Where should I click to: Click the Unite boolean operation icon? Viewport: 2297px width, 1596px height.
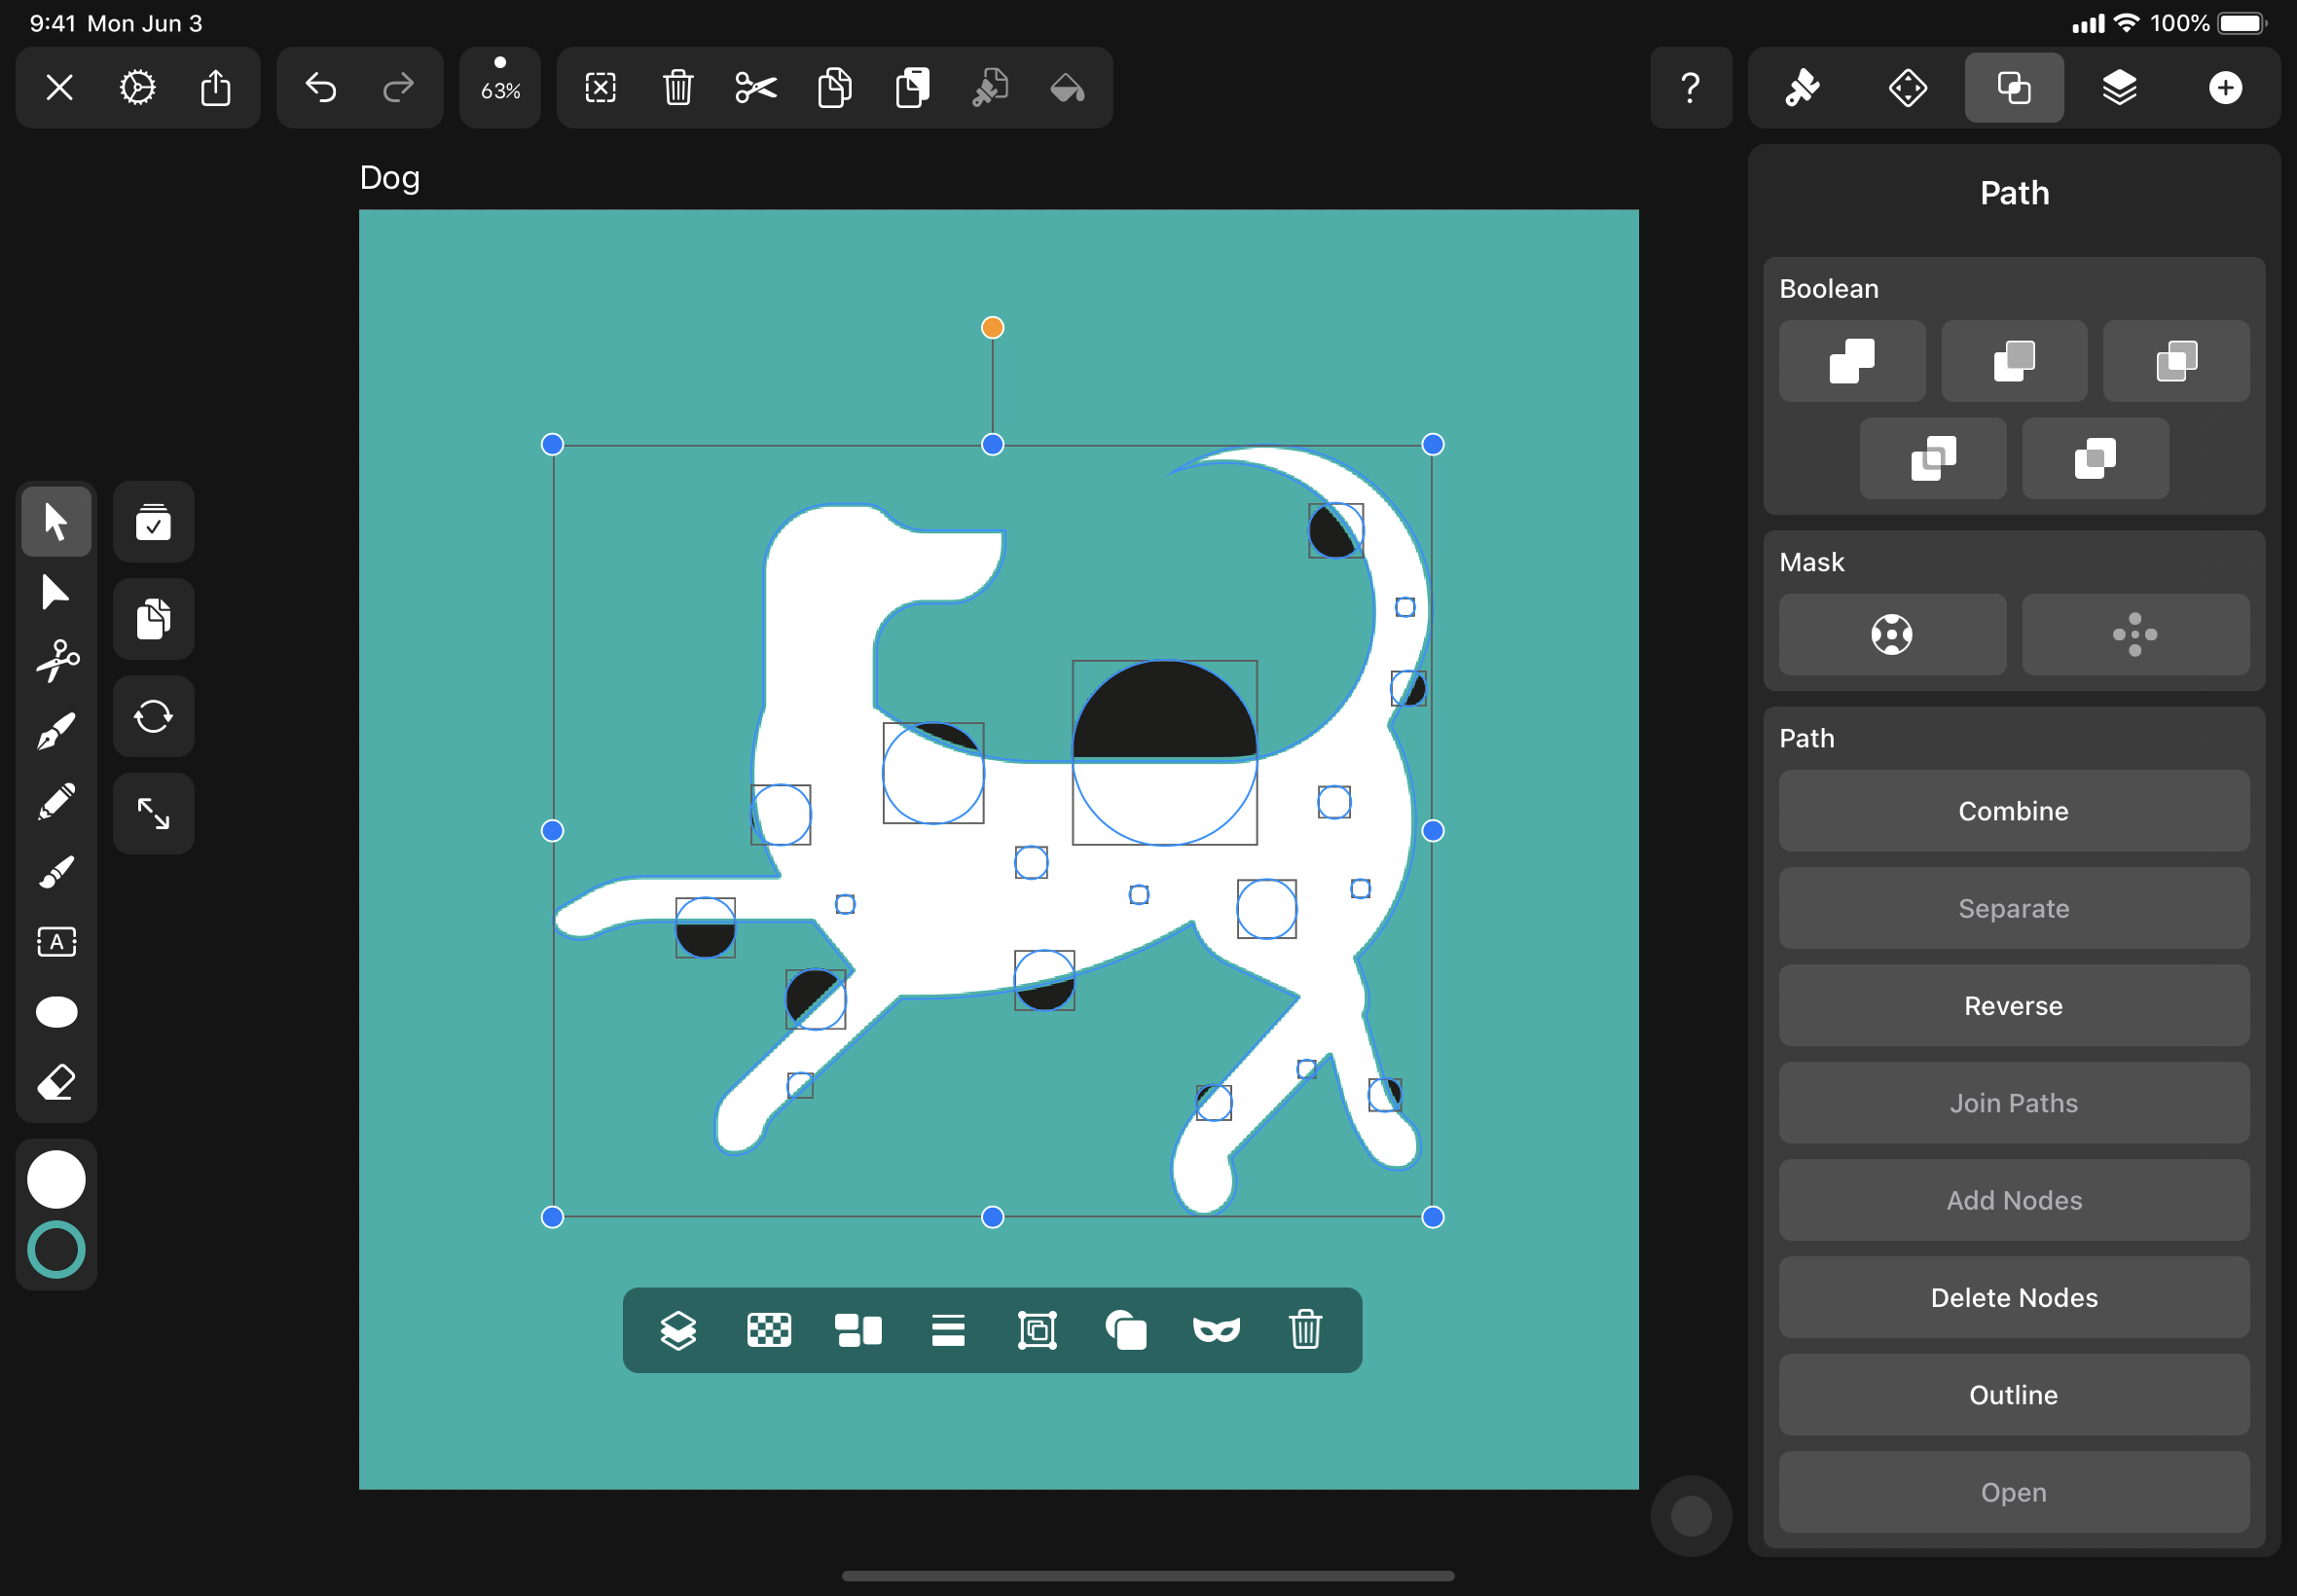(1851, 361)
